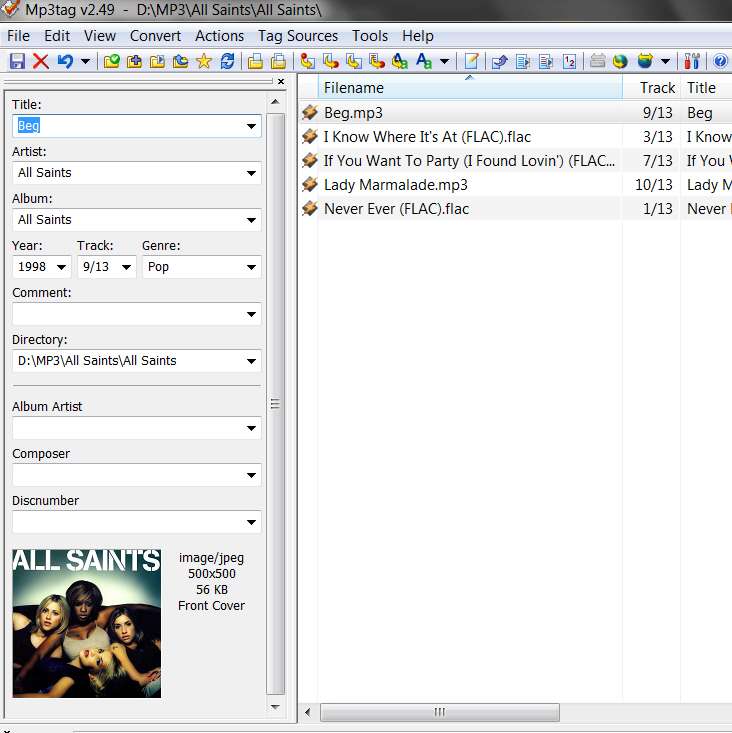Click the yellow star favorites icon
The image size is (732, 733).
coord(204,61)
